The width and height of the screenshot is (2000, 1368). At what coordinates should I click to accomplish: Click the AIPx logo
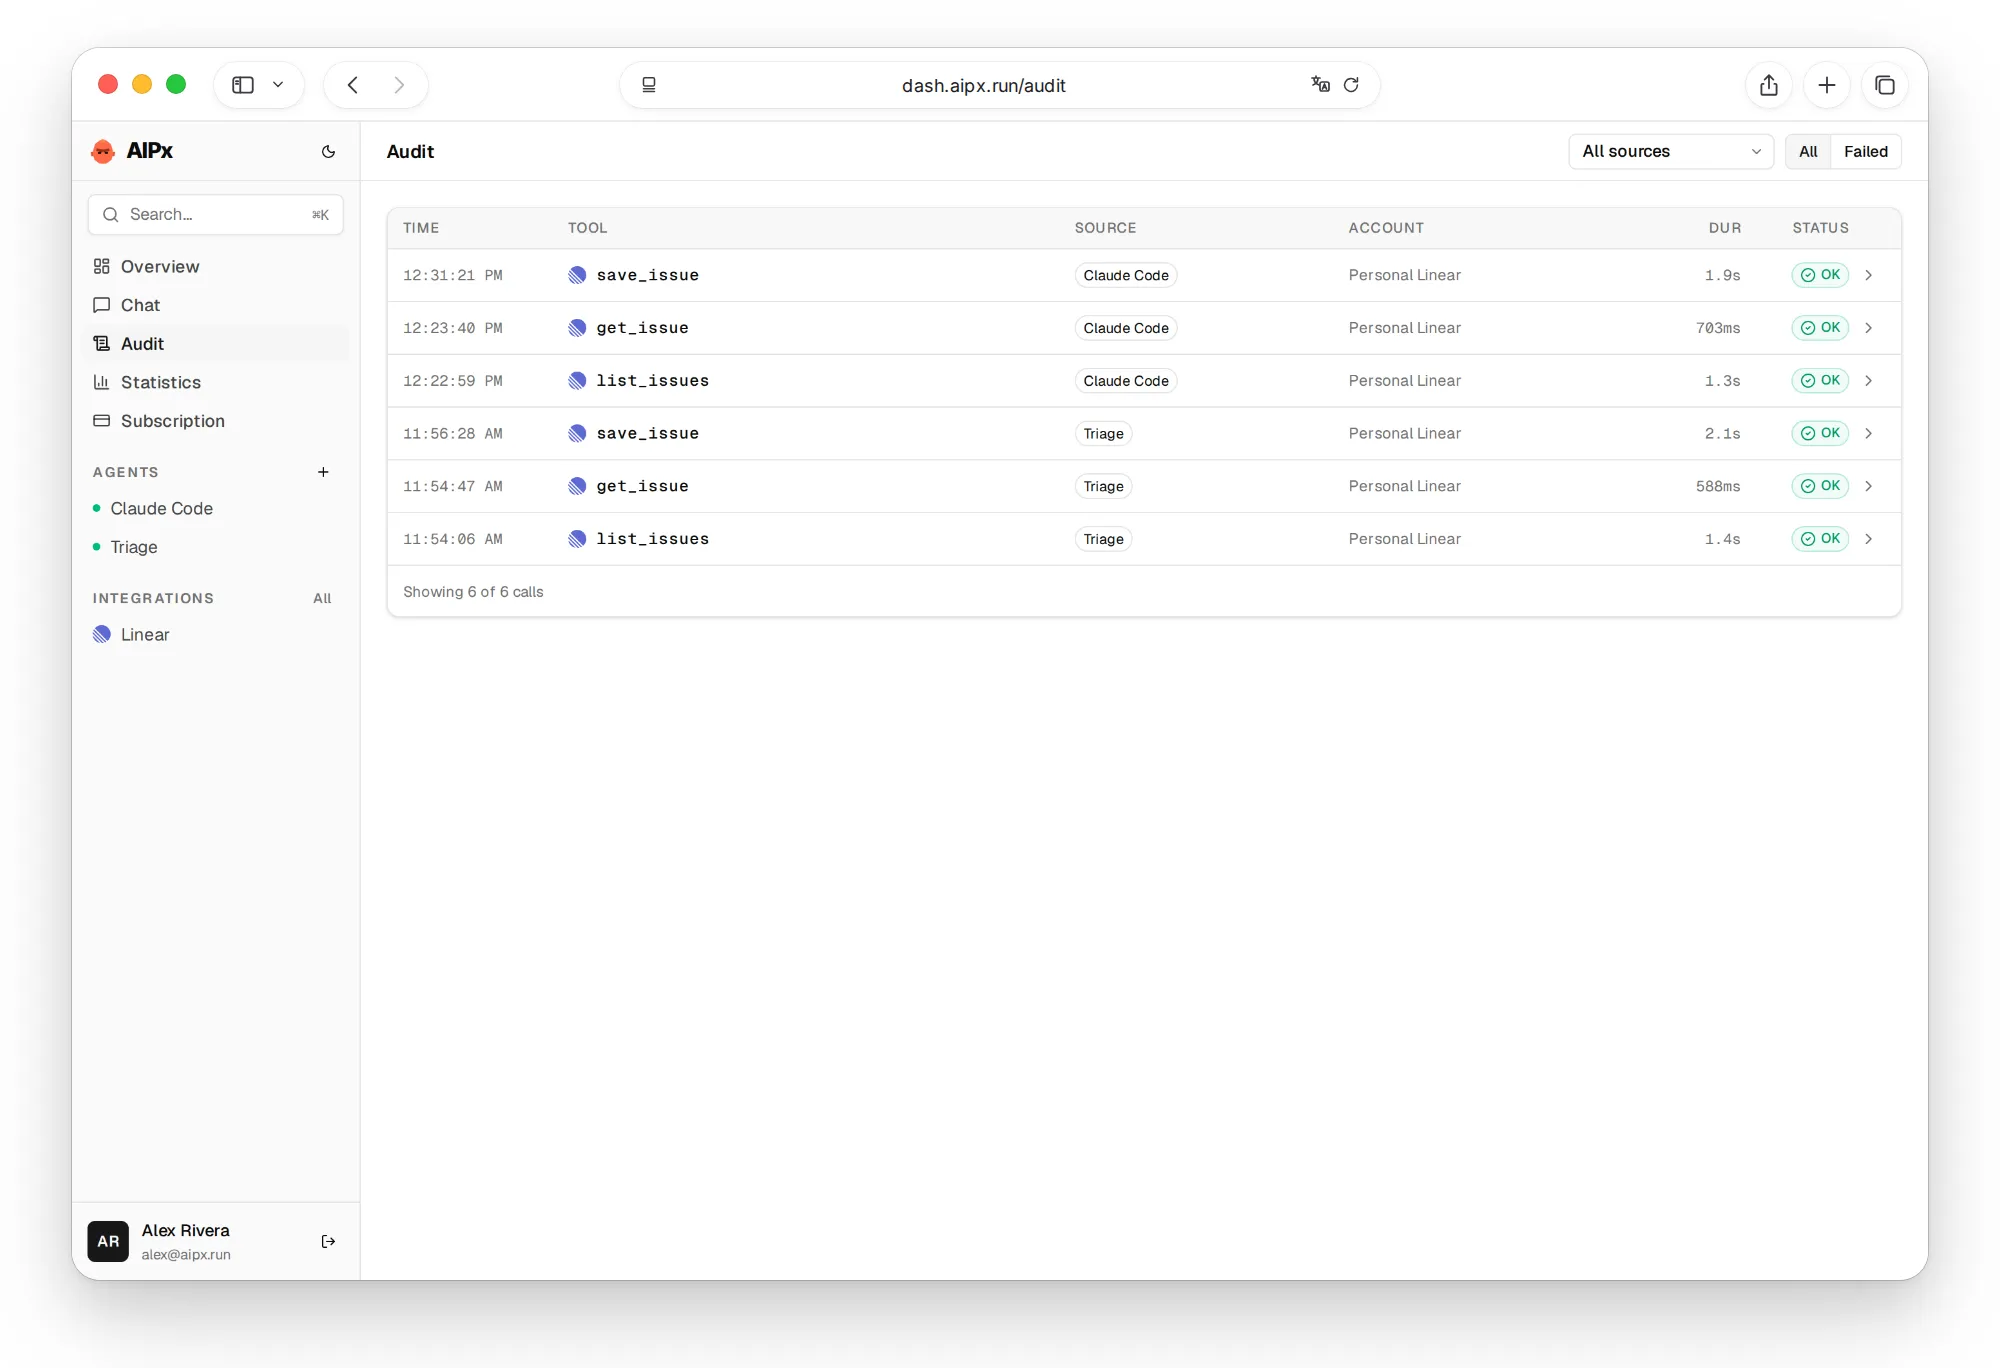click(131, 151)
